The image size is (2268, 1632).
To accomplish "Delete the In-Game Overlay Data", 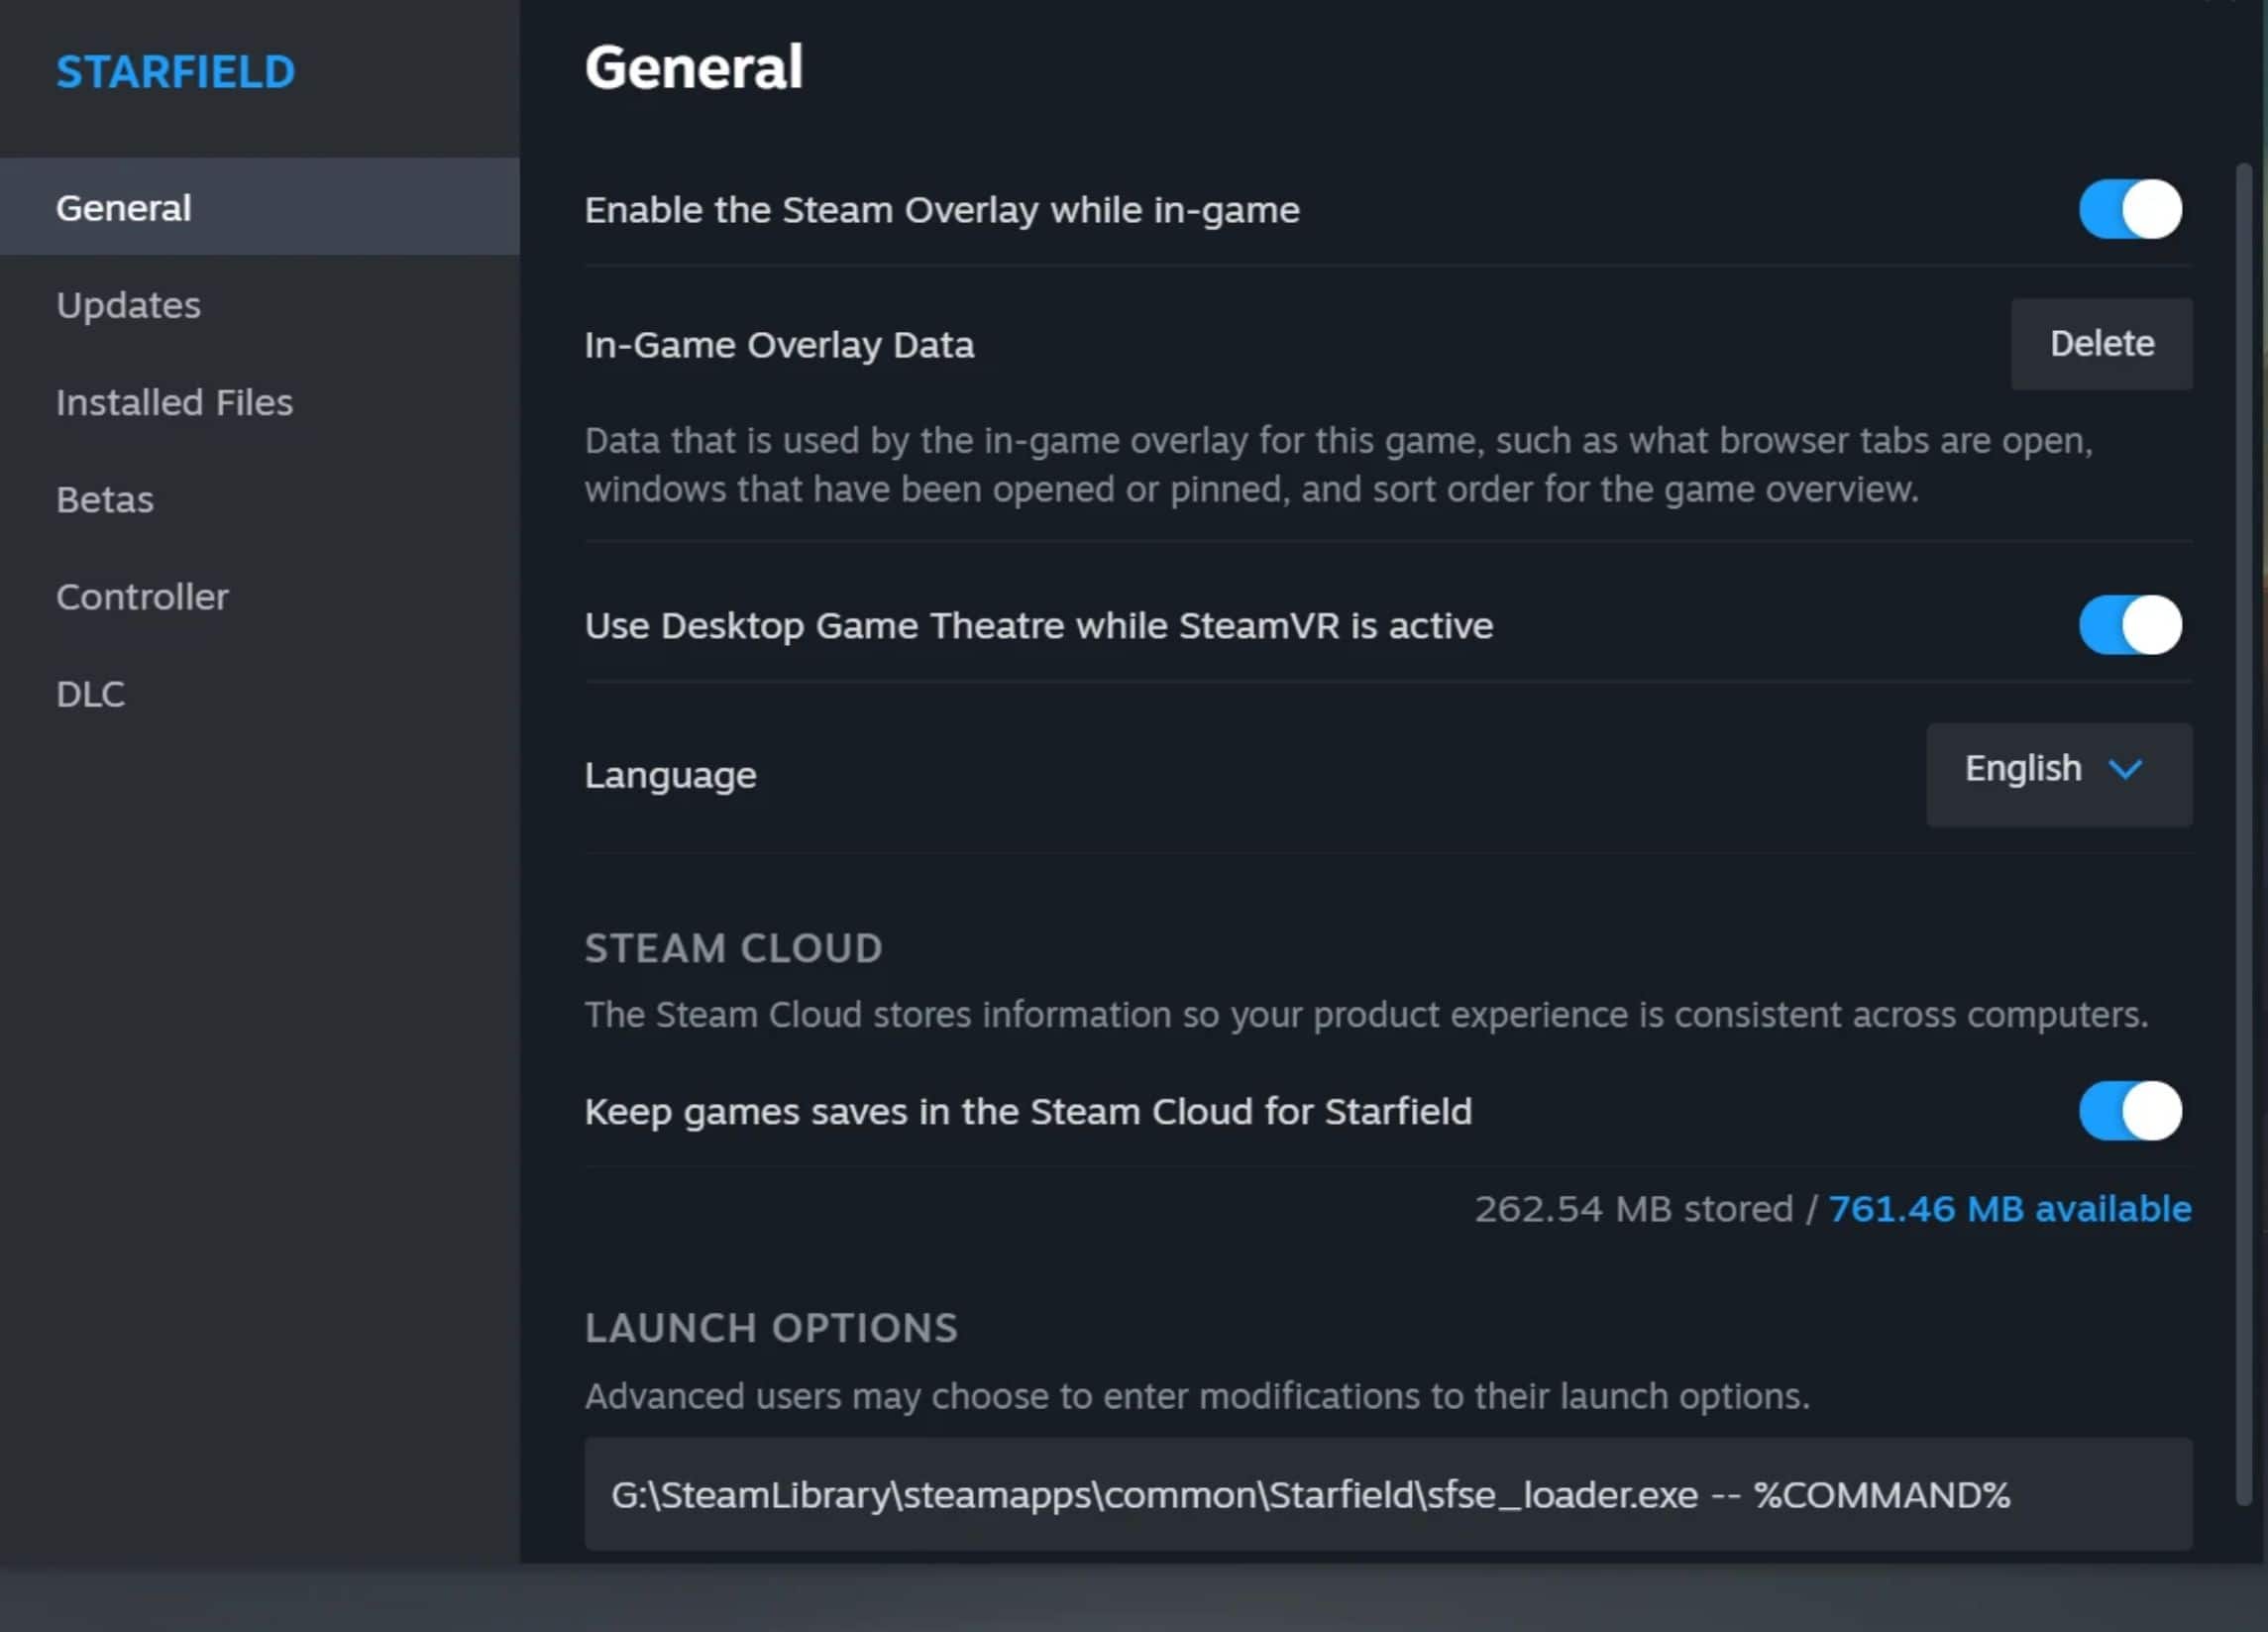I will pyautogui.click(x=2101, y=344).
